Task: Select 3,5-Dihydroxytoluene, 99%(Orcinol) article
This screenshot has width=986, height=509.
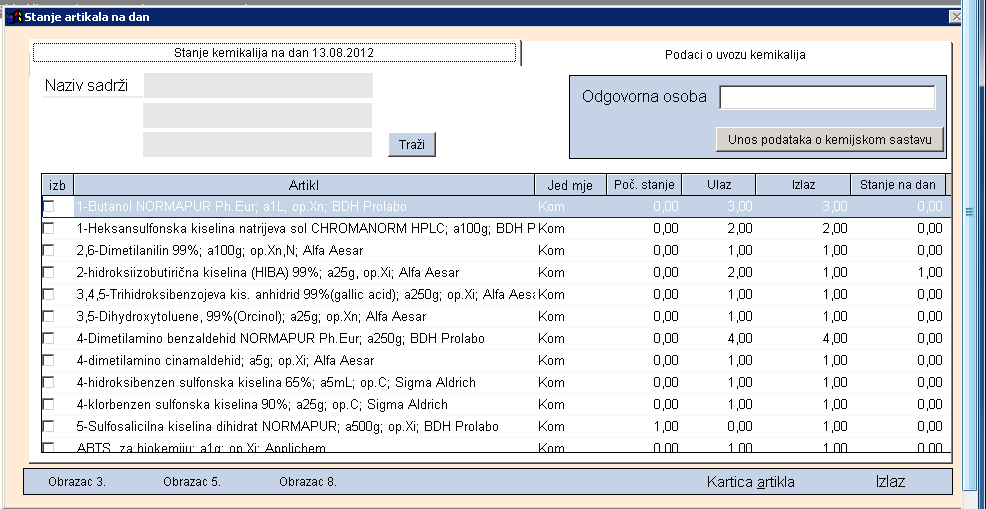Action: click(251, 316)
